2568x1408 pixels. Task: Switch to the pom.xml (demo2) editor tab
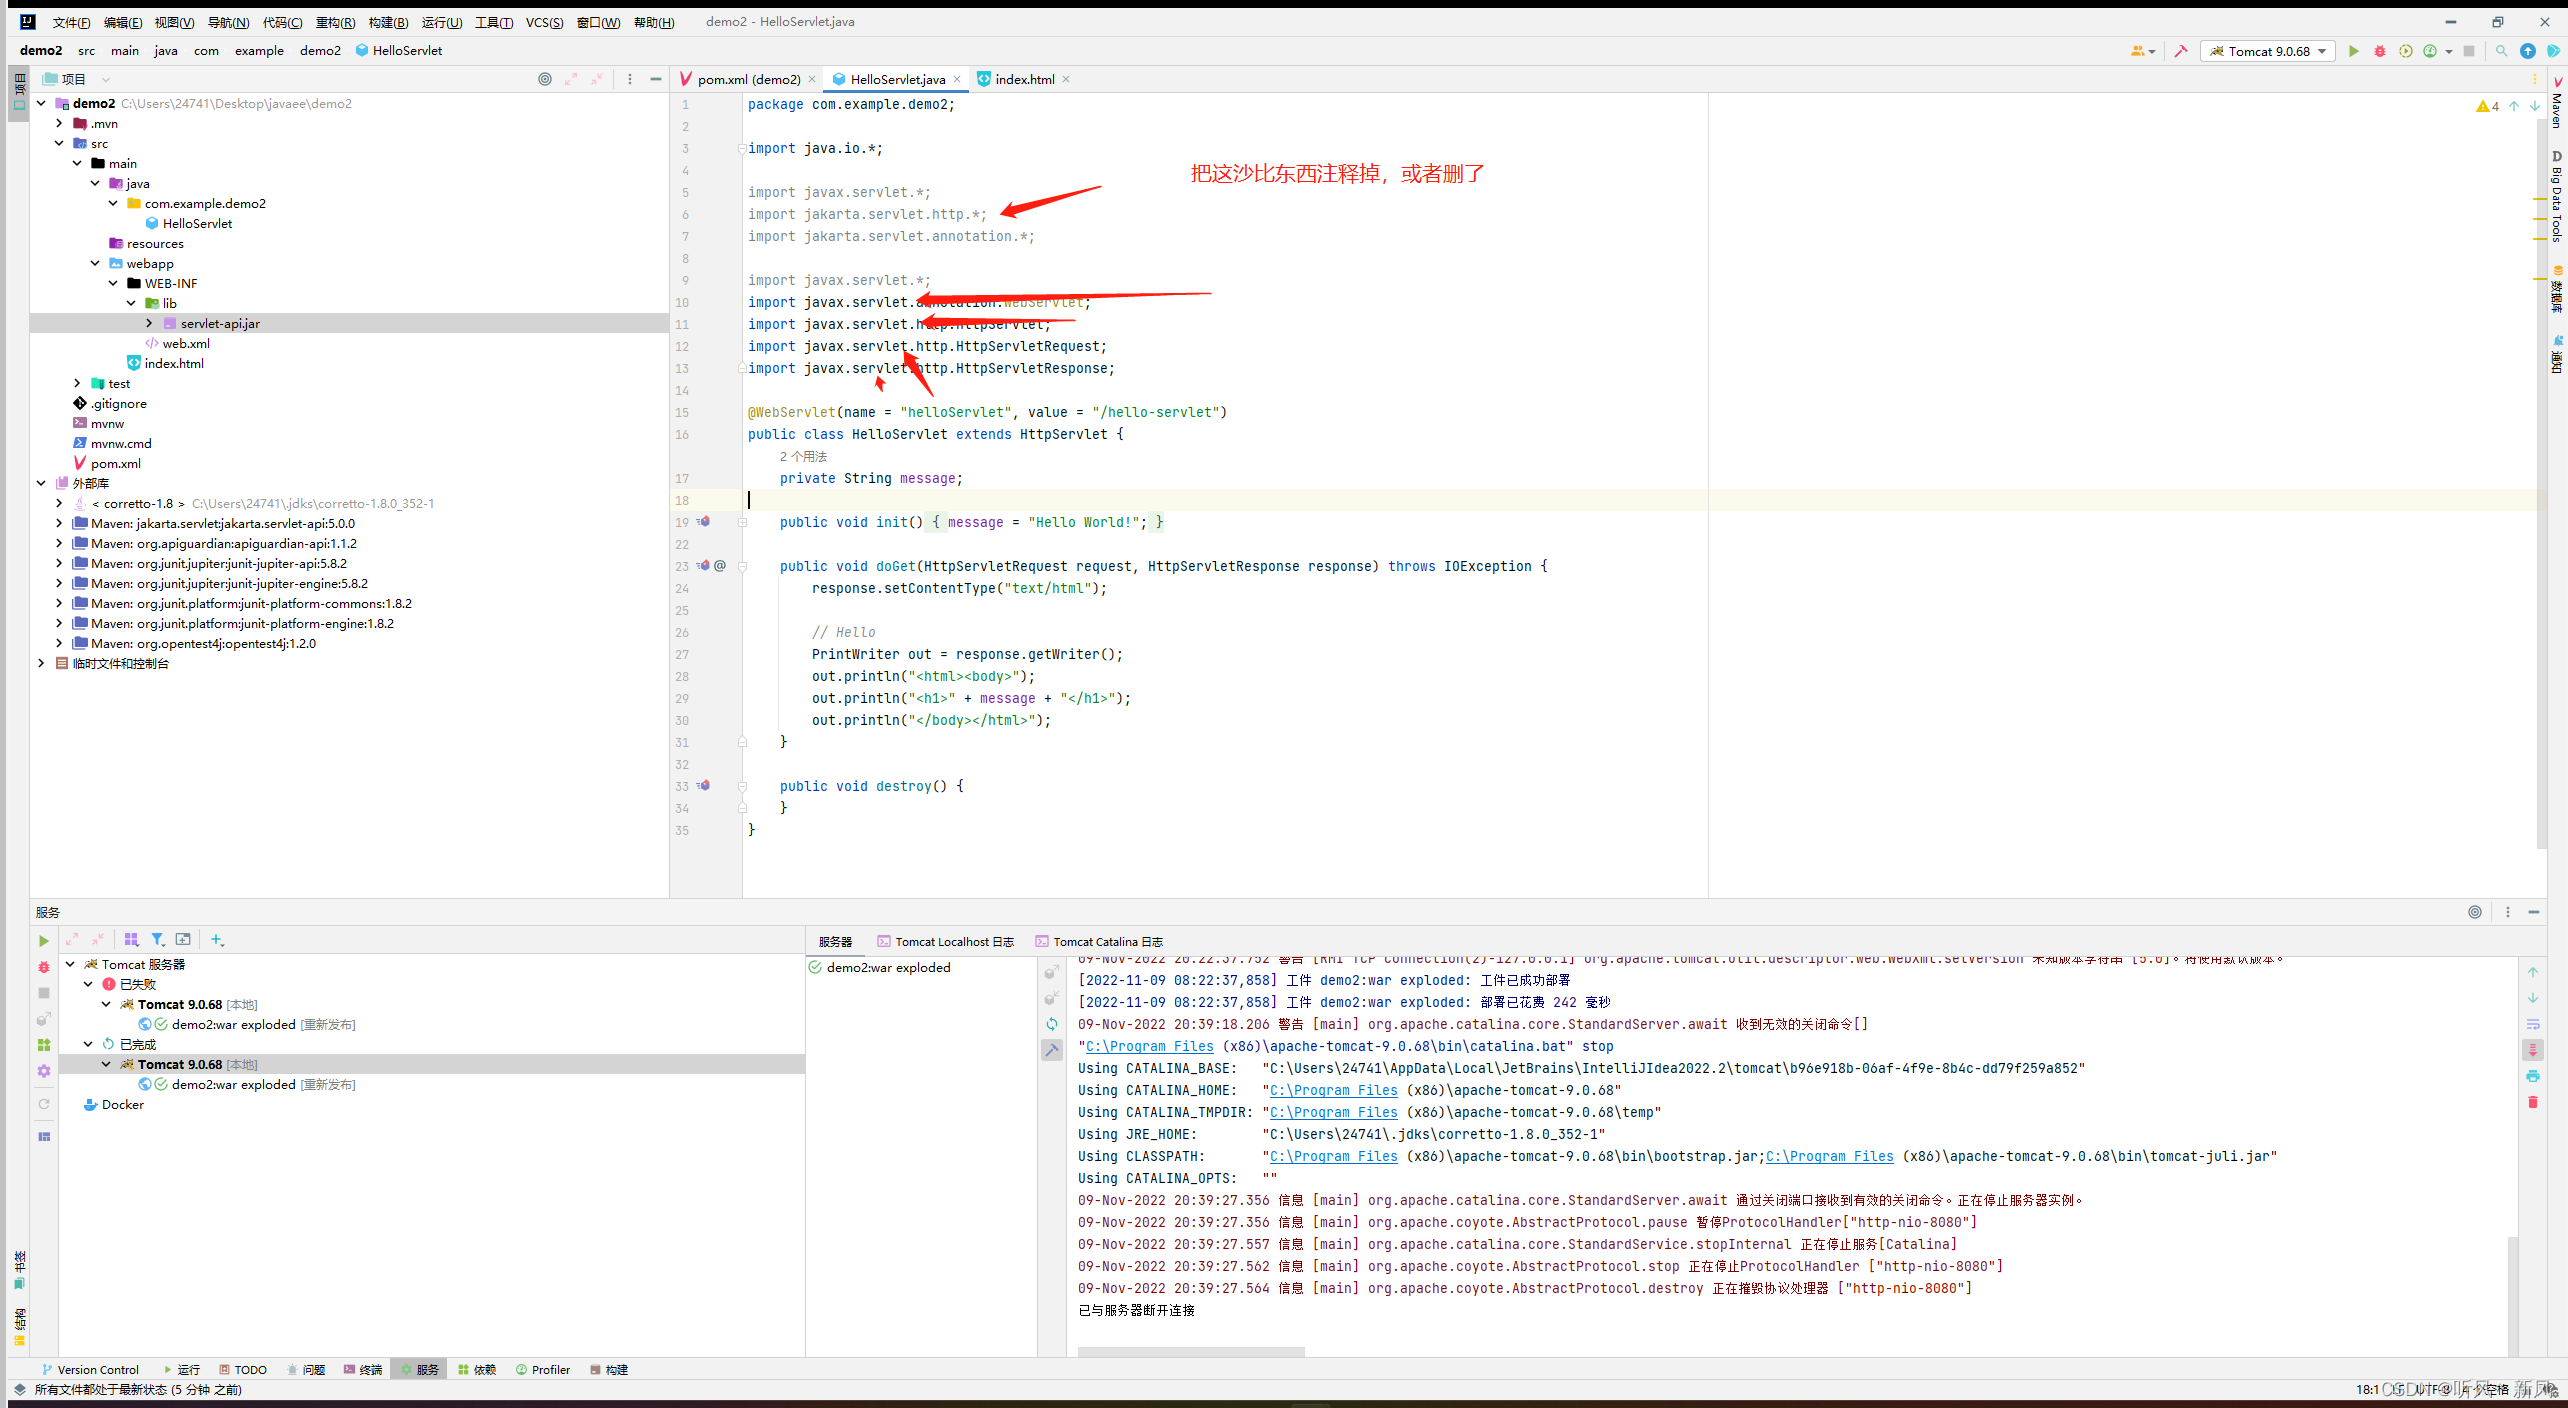pos(748,79)
